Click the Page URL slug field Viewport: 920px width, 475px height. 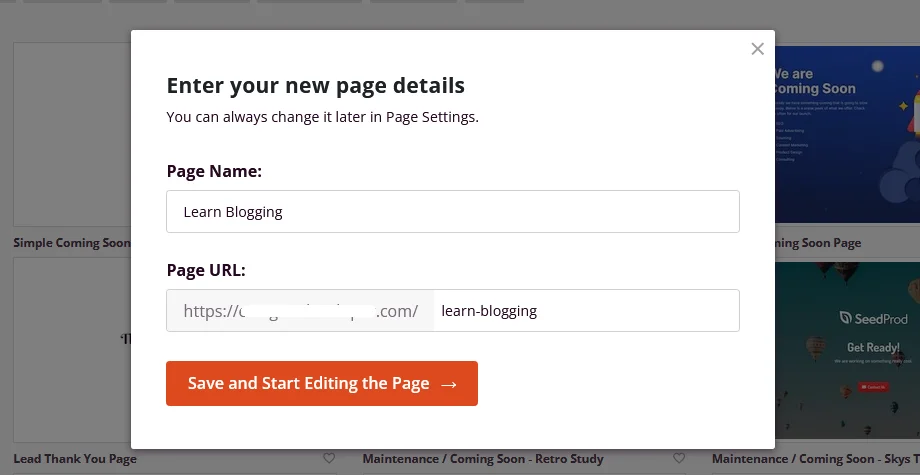tap(586, 310)
